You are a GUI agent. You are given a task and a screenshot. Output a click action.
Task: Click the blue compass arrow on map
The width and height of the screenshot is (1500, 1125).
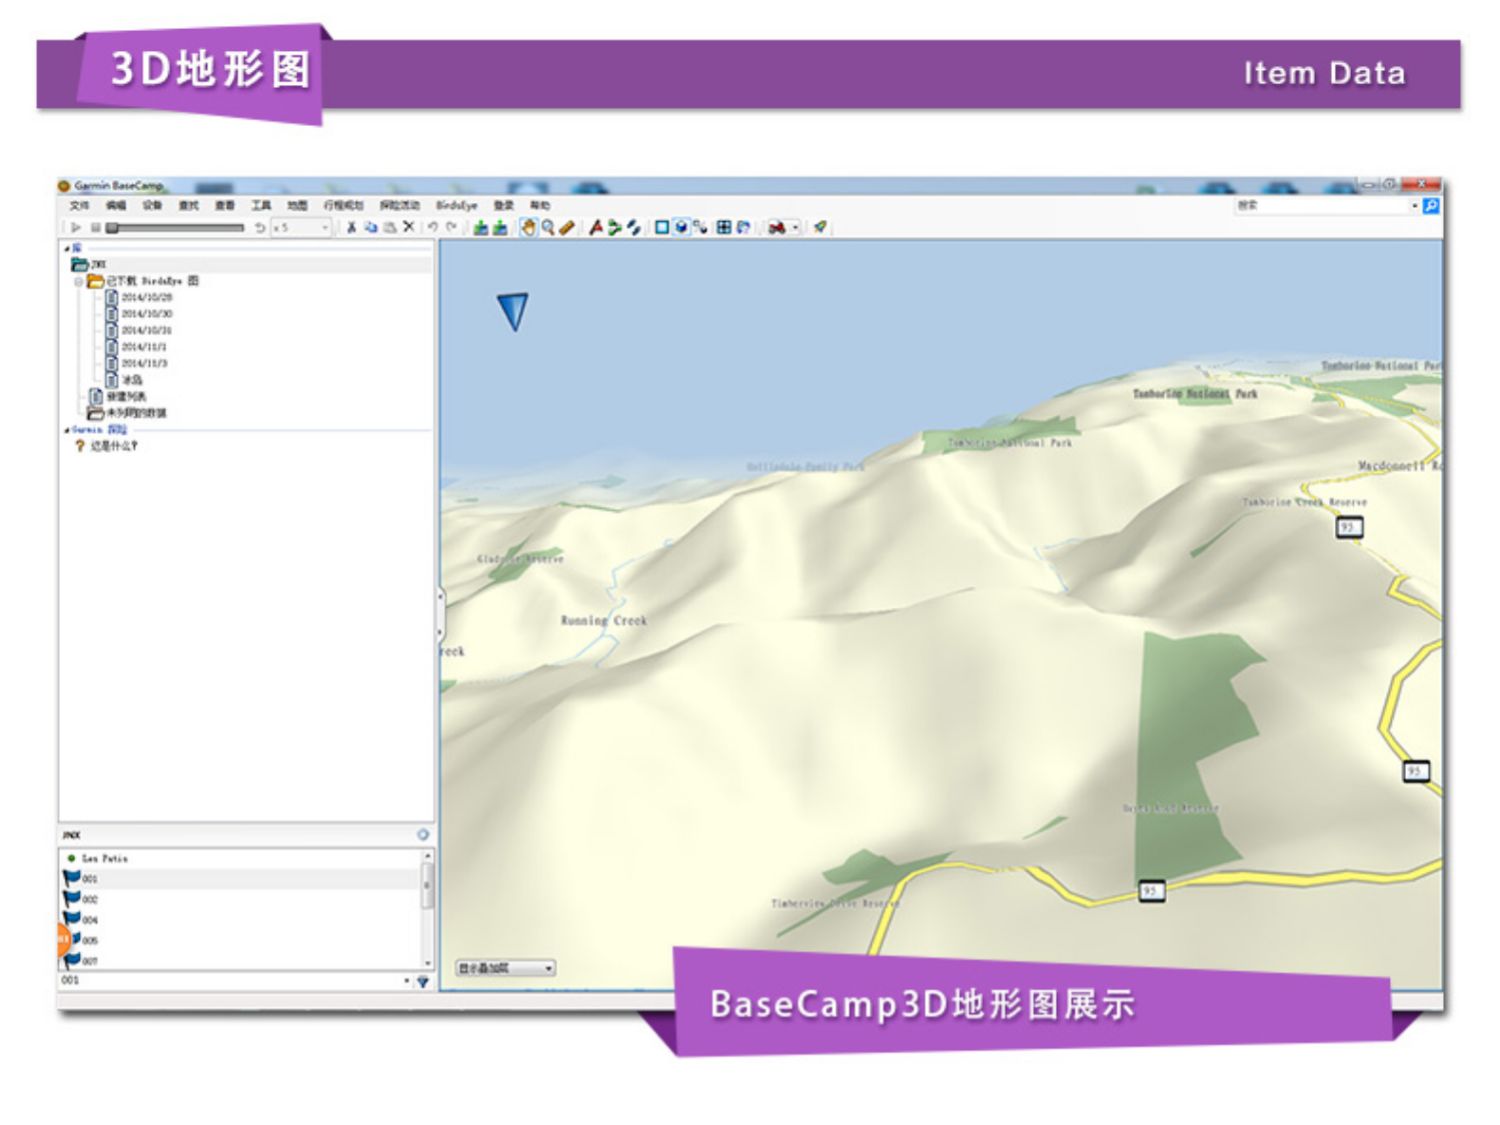click(513, 312)
